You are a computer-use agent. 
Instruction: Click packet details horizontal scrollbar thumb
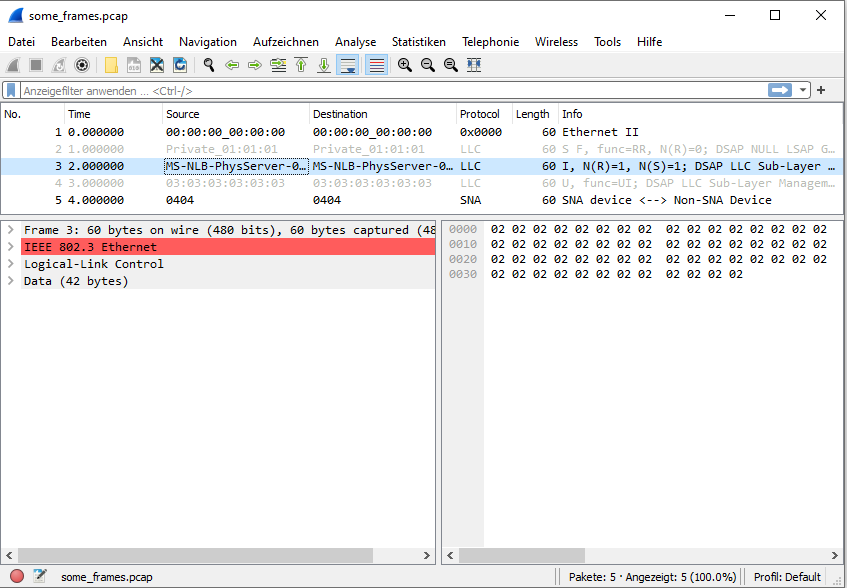click(195, 555)
